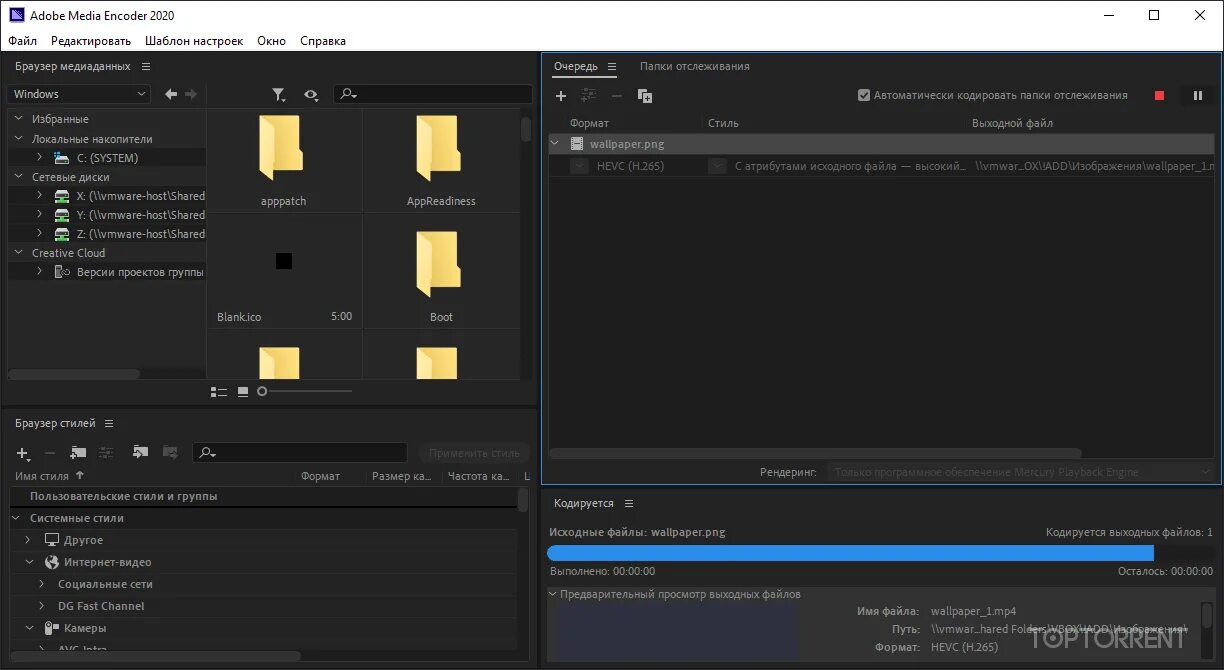This screenshot has width=1224, height=670.
Task: Click the export presets icon
Action: (x=170, y=452)
